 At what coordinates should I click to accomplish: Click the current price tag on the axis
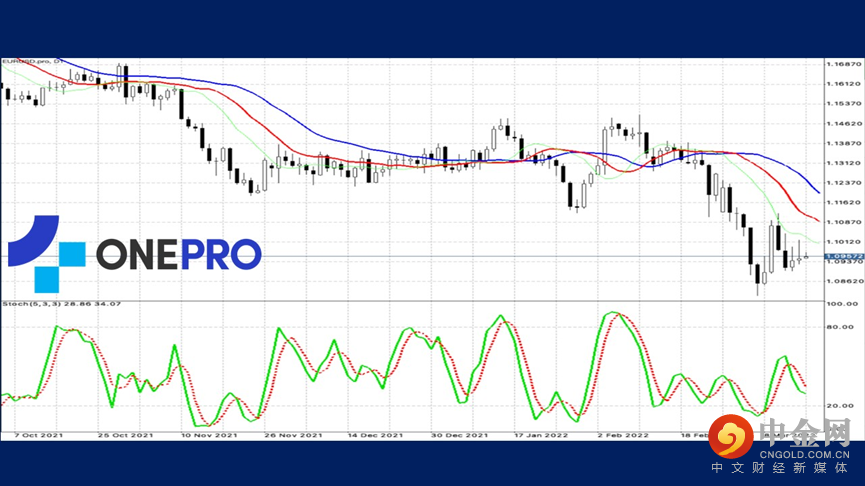coord(844,257)
